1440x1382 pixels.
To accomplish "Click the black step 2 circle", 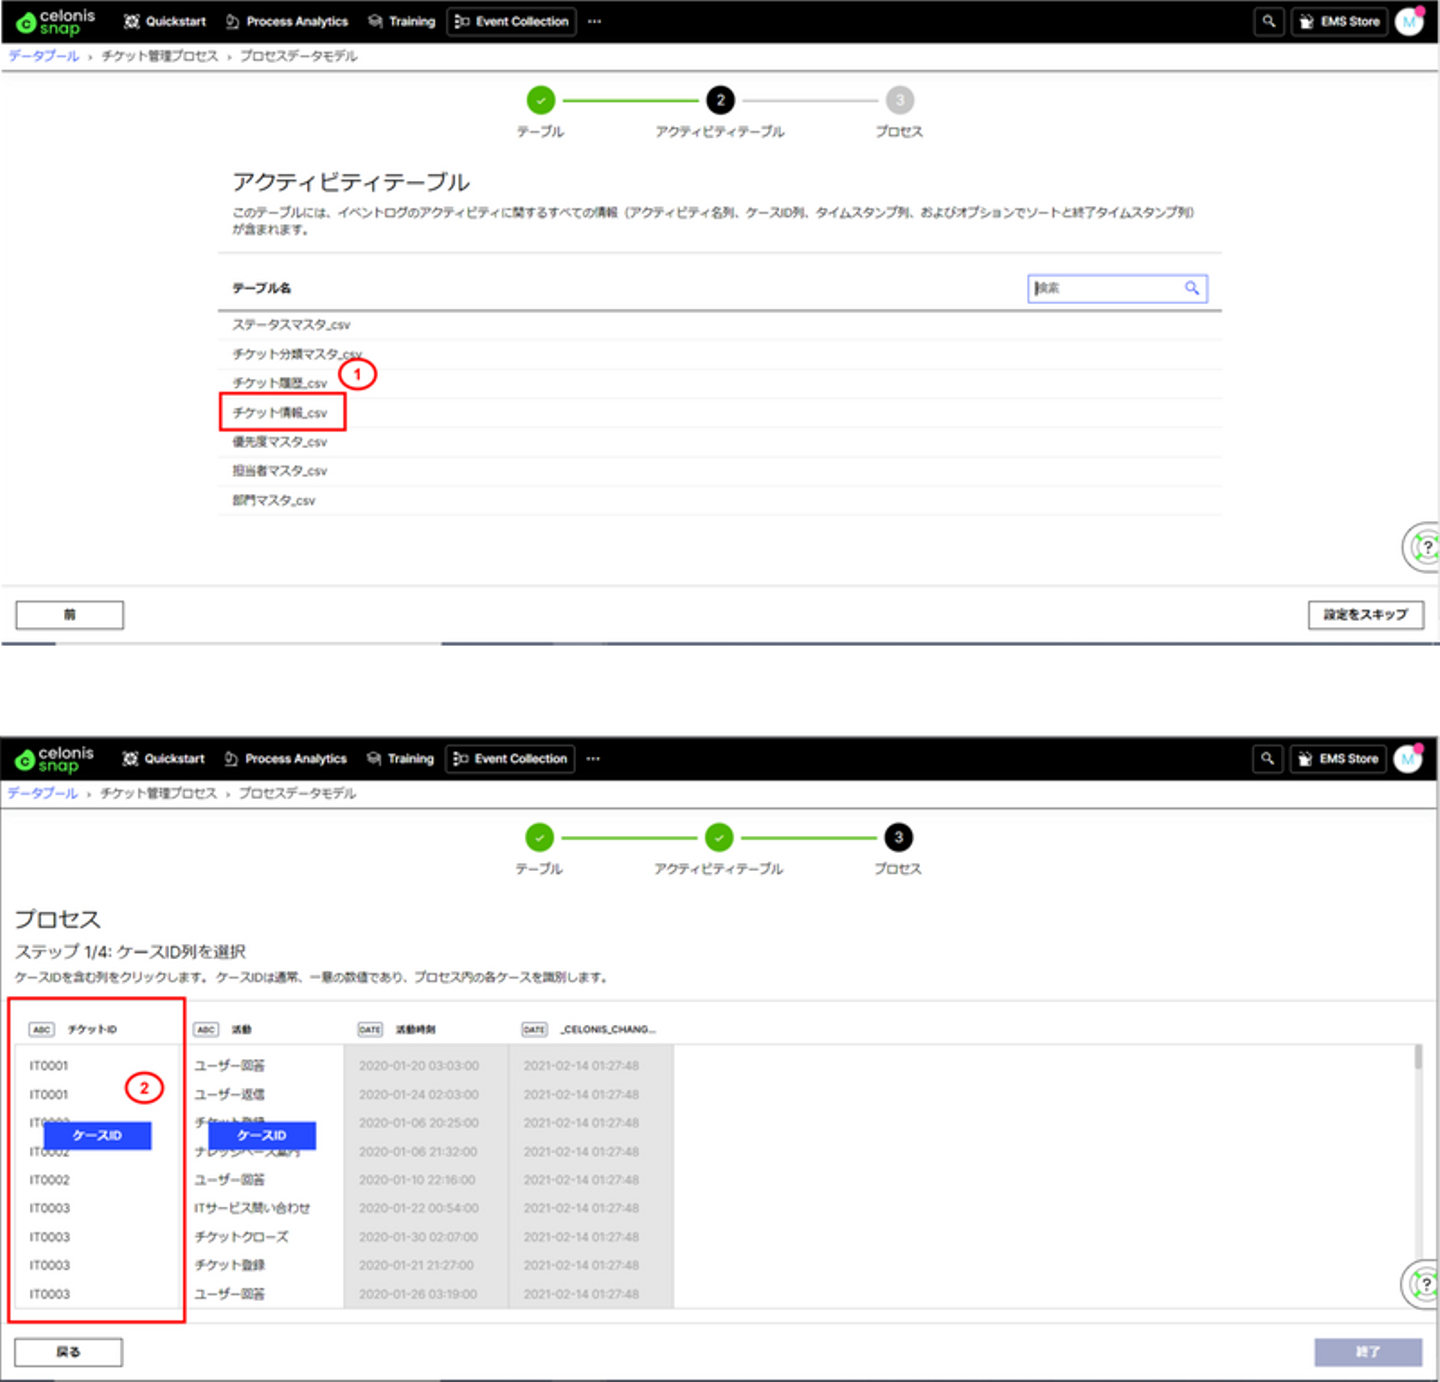I will pyautogui.click(x=720, y=100).
